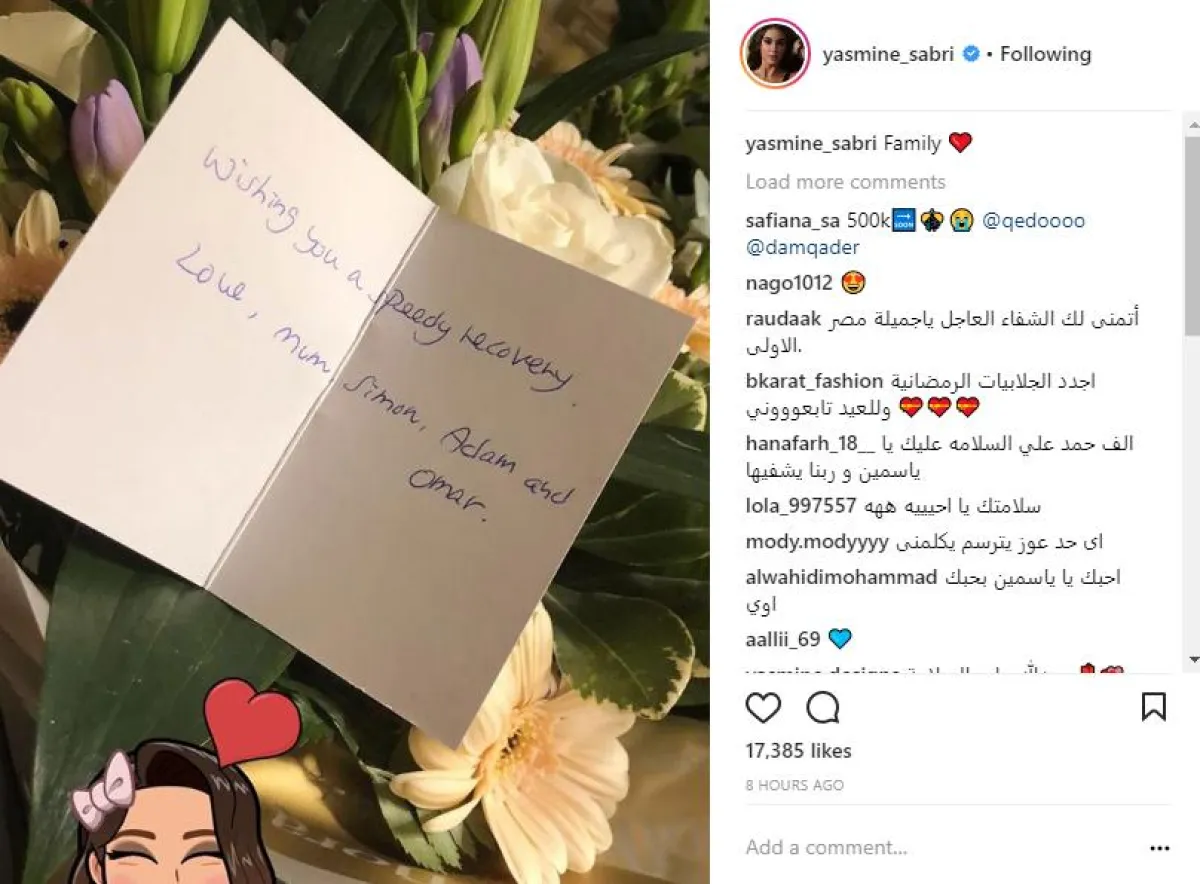Click the blue verified badge
The height and width of the screenshot is (884, 1200).
(970, 54)
